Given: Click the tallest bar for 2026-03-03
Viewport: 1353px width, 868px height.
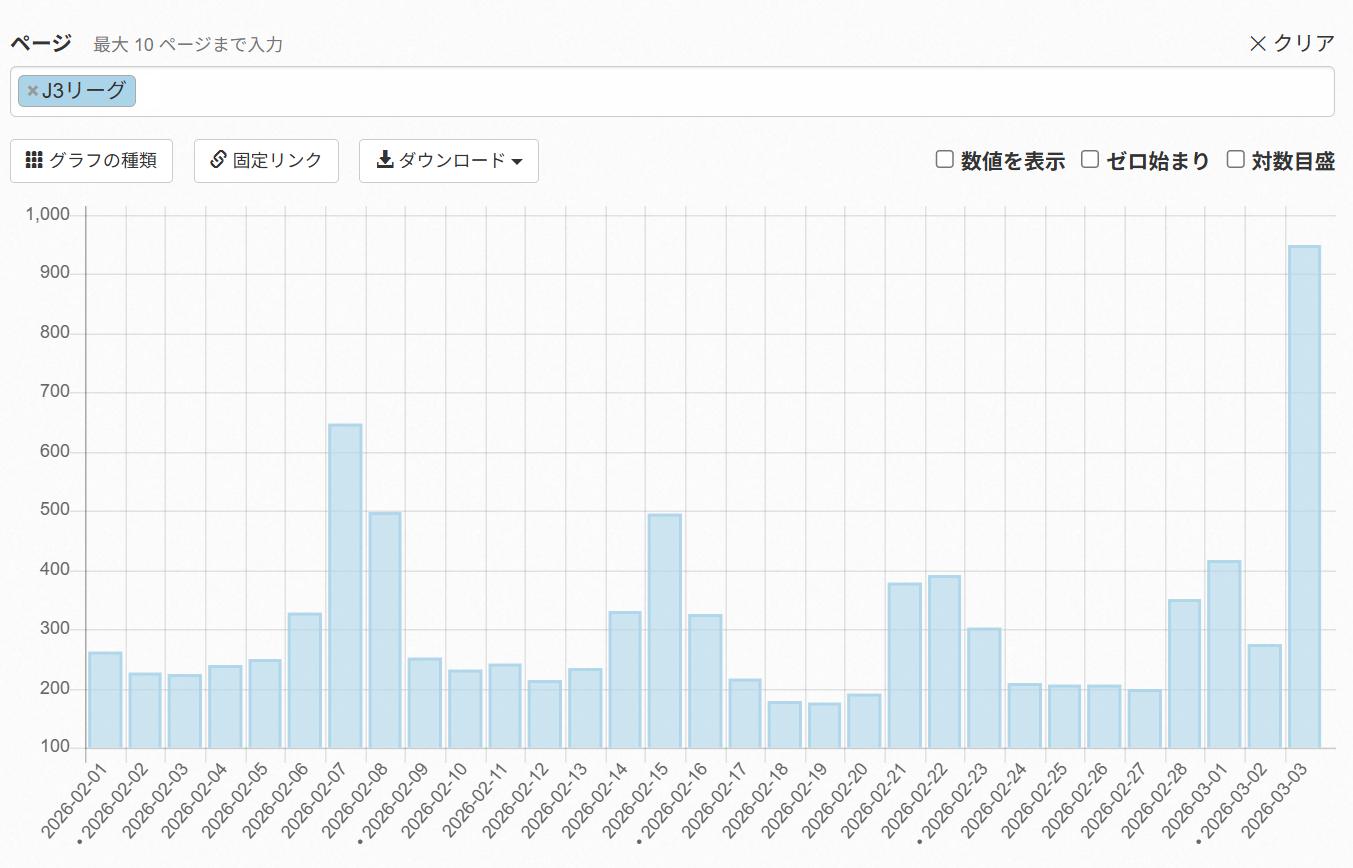Looking at the screenshot, I should (x=1304, y=496).
